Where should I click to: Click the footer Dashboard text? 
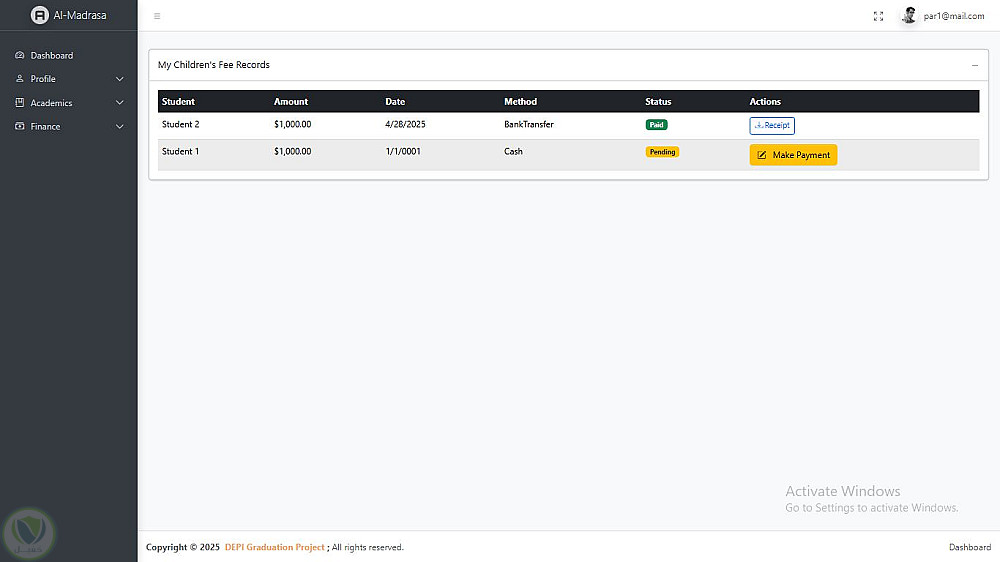(x=969, y=547)
